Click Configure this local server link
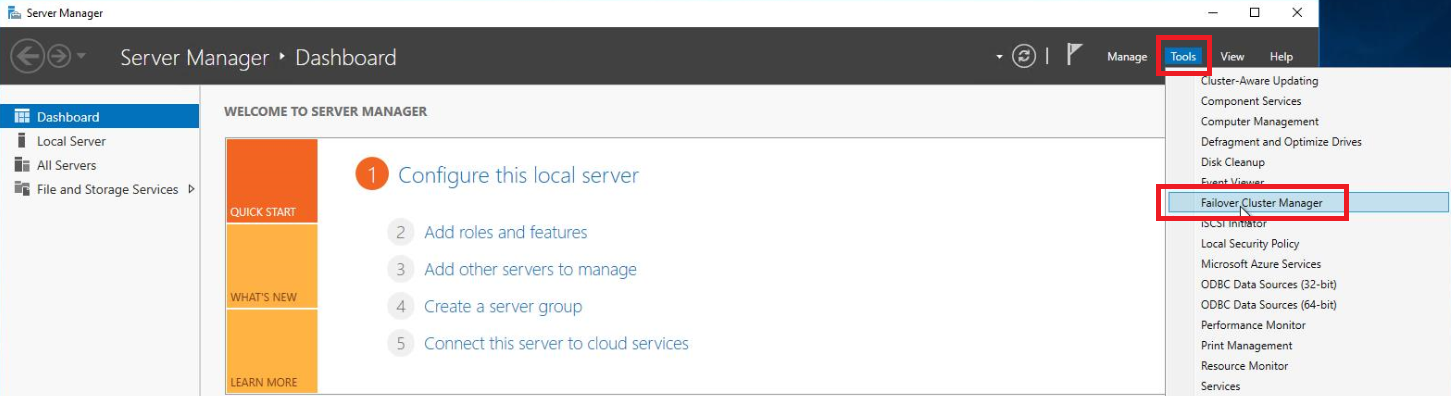Image resolution: width=1451 pixels, height=396 pixels. pyautogui.click(x=518, y=176)
